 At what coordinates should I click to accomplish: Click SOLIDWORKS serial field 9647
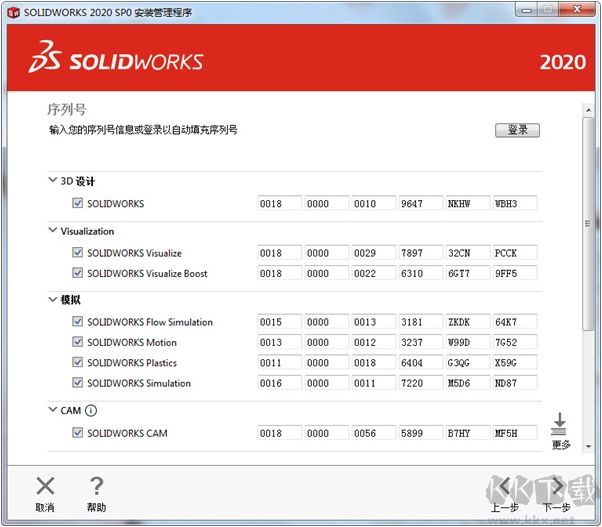click(x=420, y=203)
